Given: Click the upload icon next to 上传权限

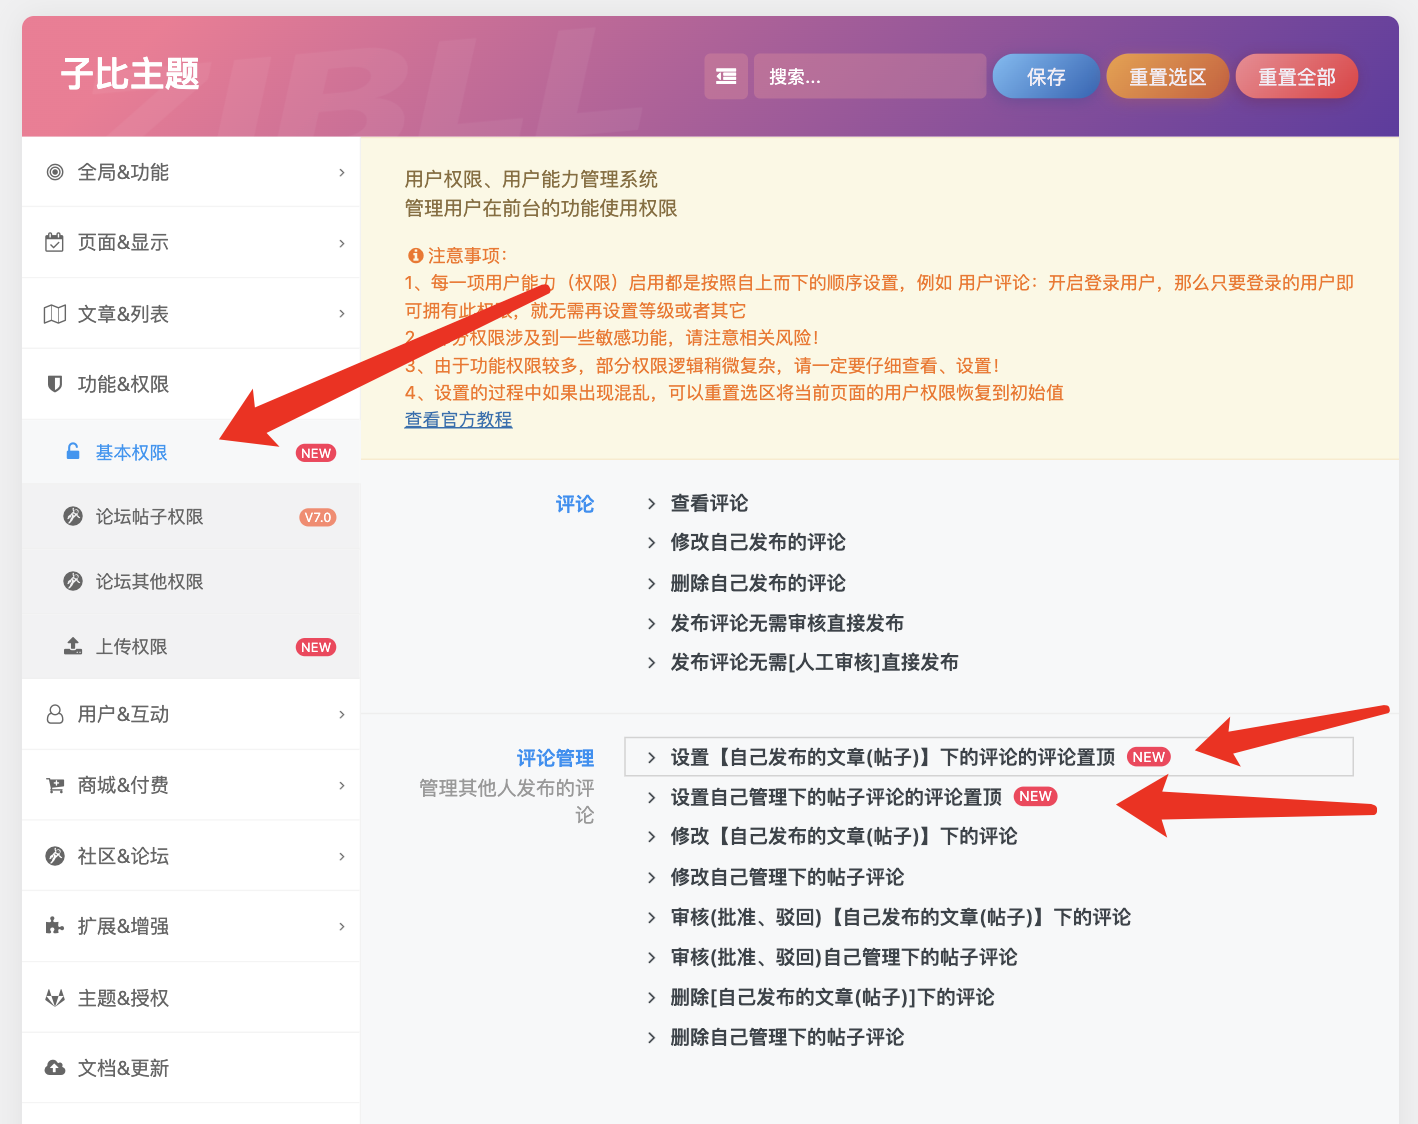Looking at the screenshot, I should 73,646.
